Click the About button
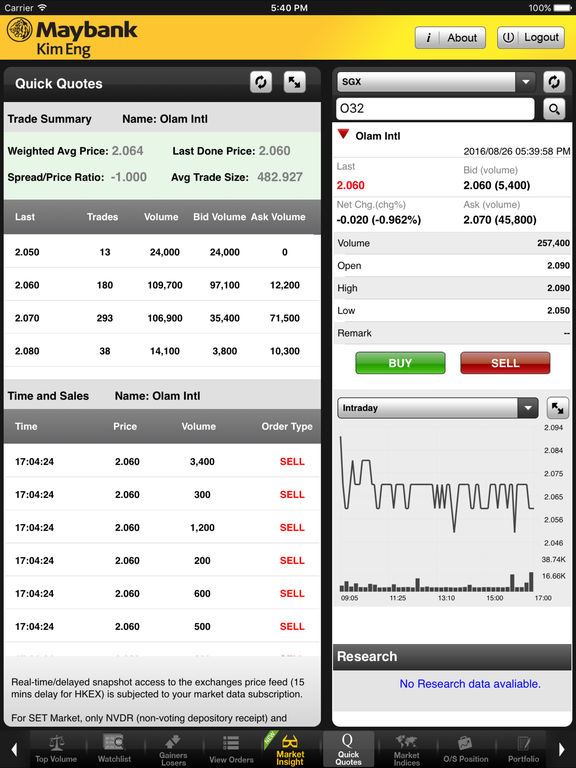The width and height of the screenshot is (576, 768). click(450, 38)
